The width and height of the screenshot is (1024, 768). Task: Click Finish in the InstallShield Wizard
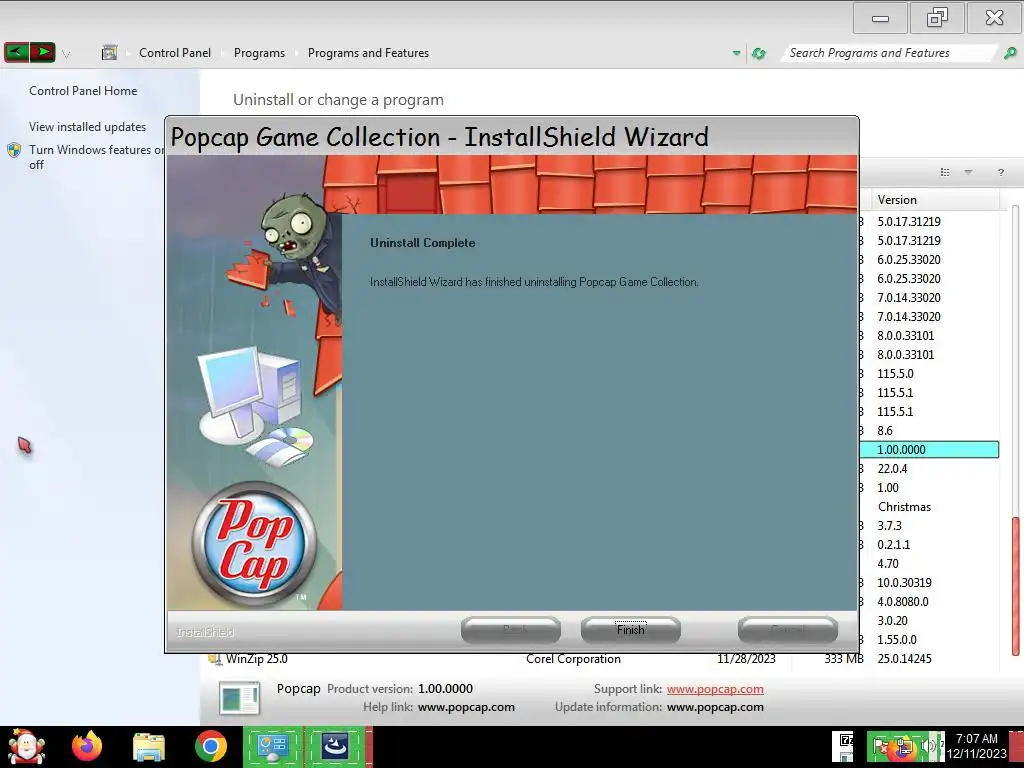point(630,630)
